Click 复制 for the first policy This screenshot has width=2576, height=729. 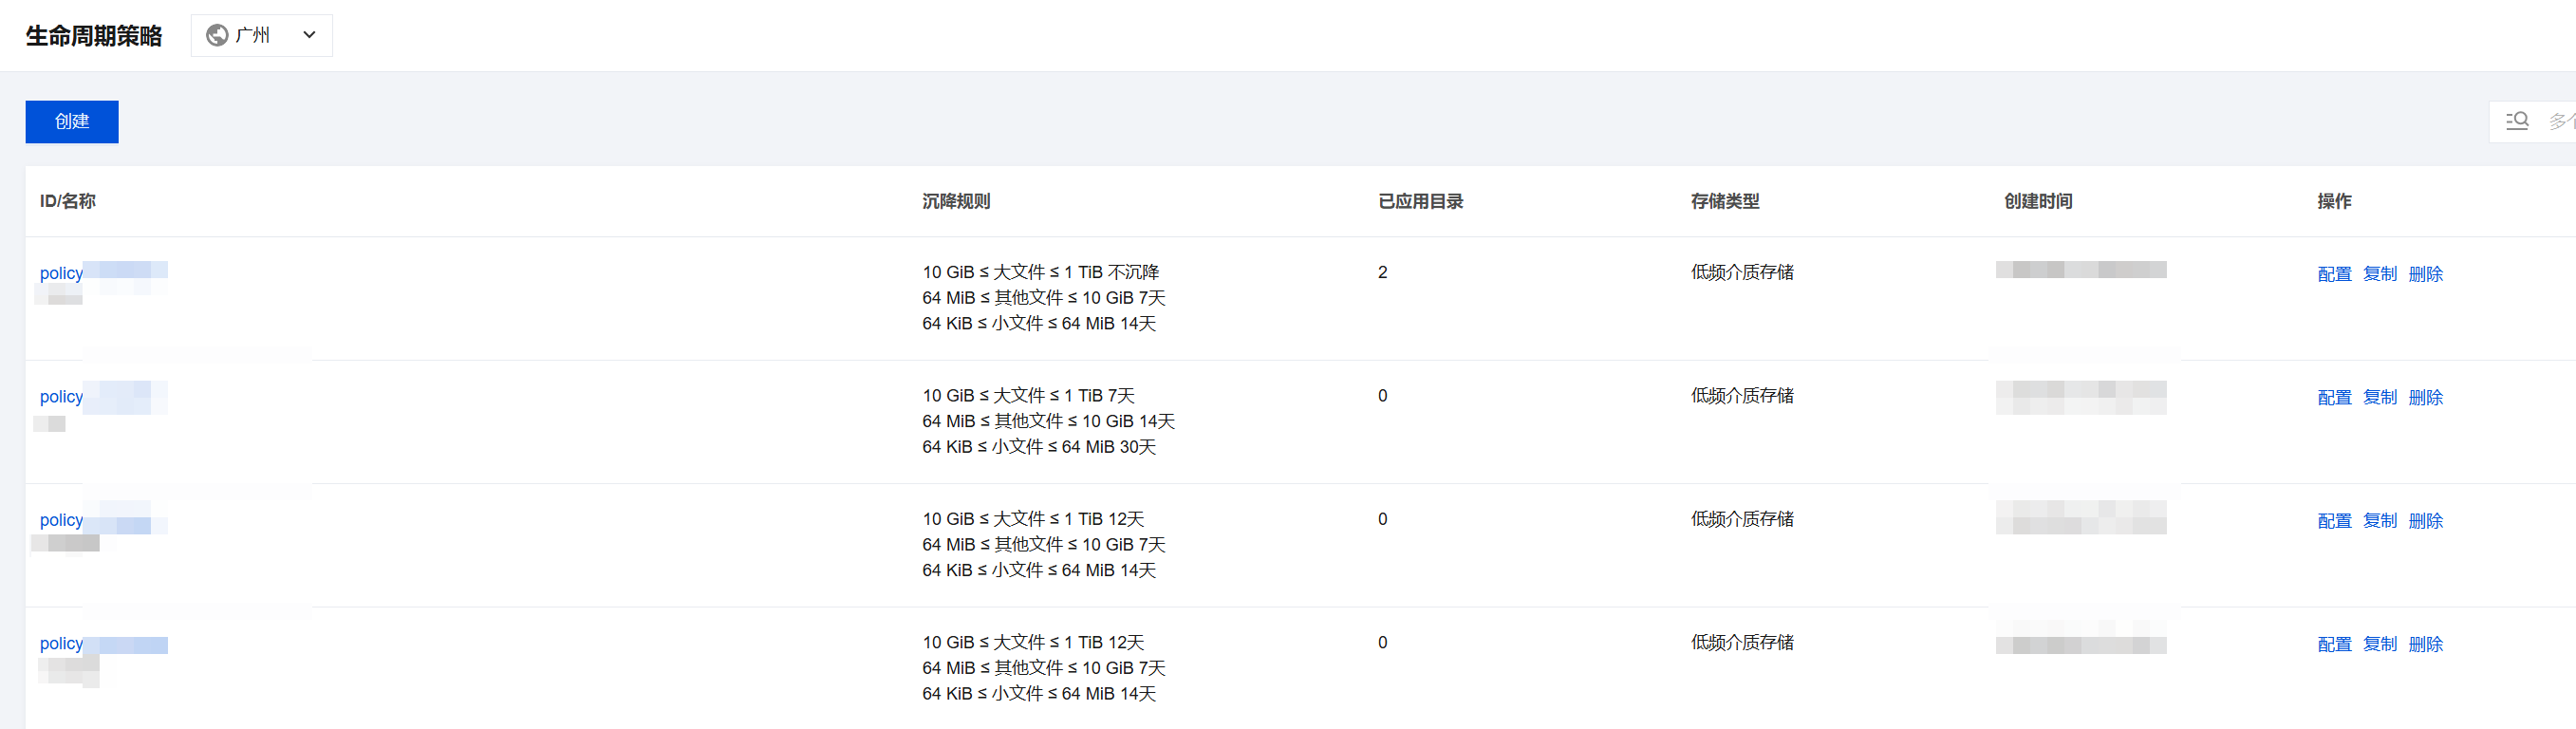[2380, 274]
